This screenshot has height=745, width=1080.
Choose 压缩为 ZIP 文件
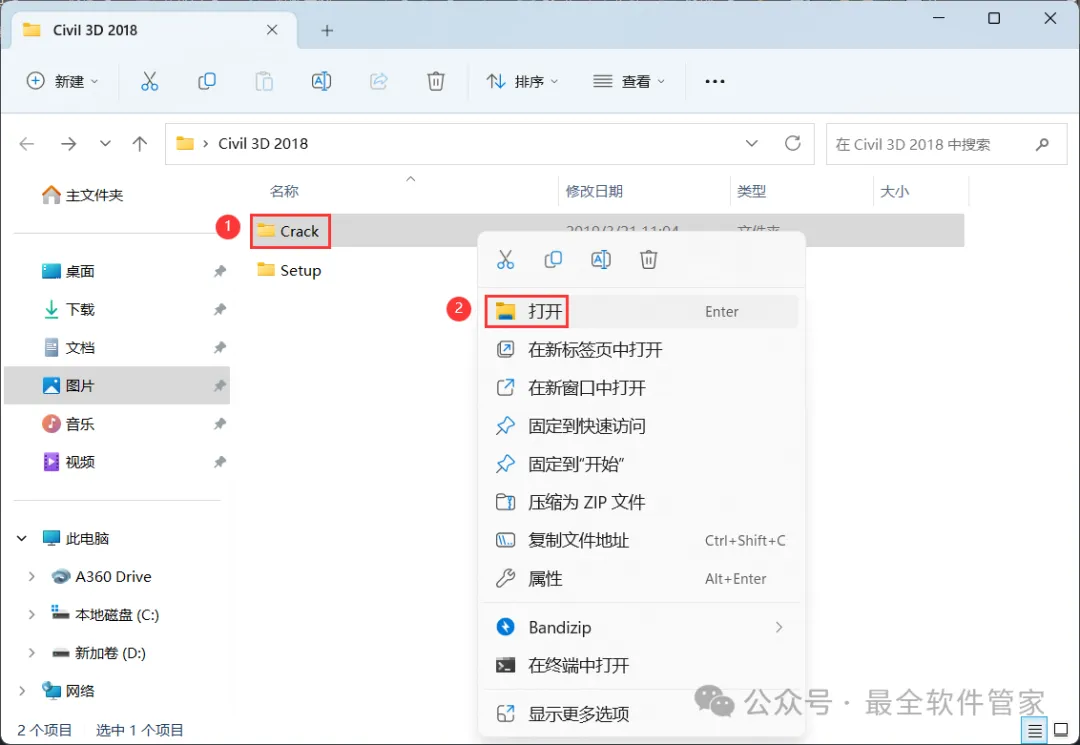tap(641, 502)
